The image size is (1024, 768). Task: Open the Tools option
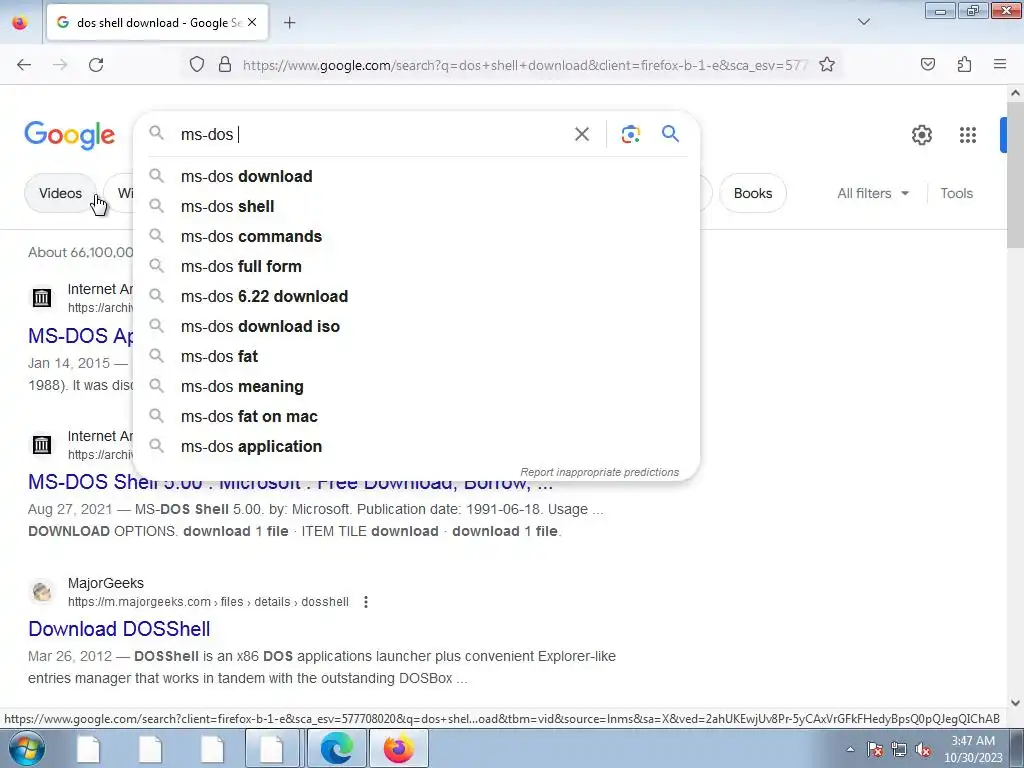click(x=956, y=193)
